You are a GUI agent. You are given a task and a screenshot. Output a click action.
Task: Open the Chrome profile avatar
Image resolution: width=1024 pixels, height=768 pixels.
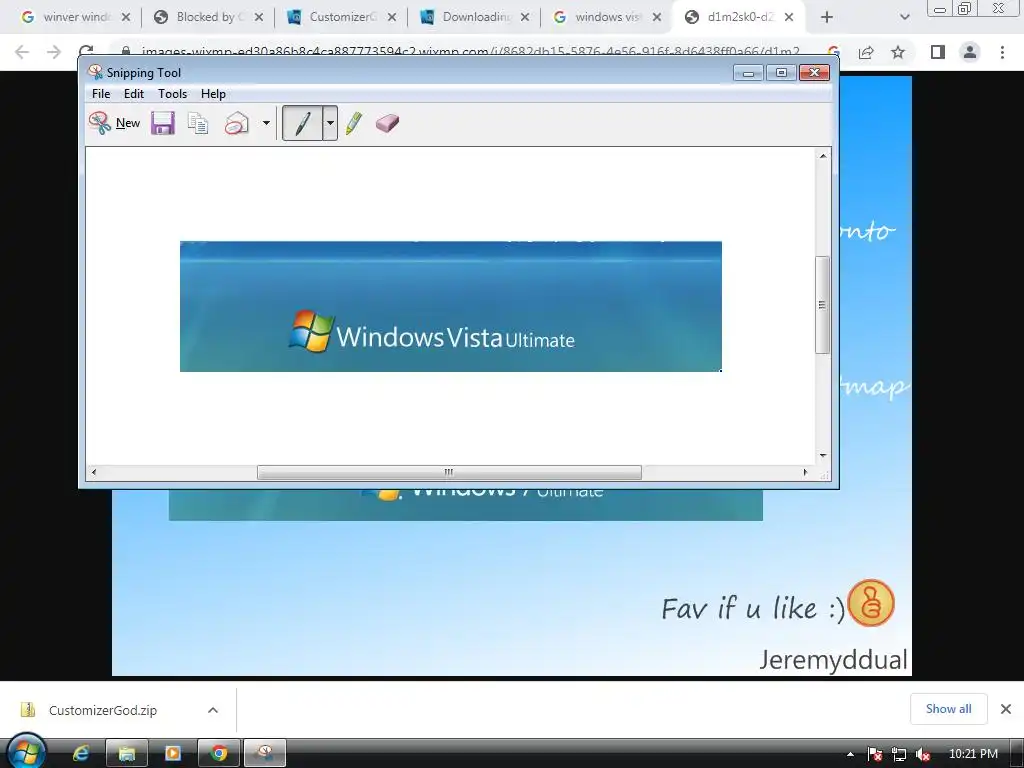[x=970, y=52]
